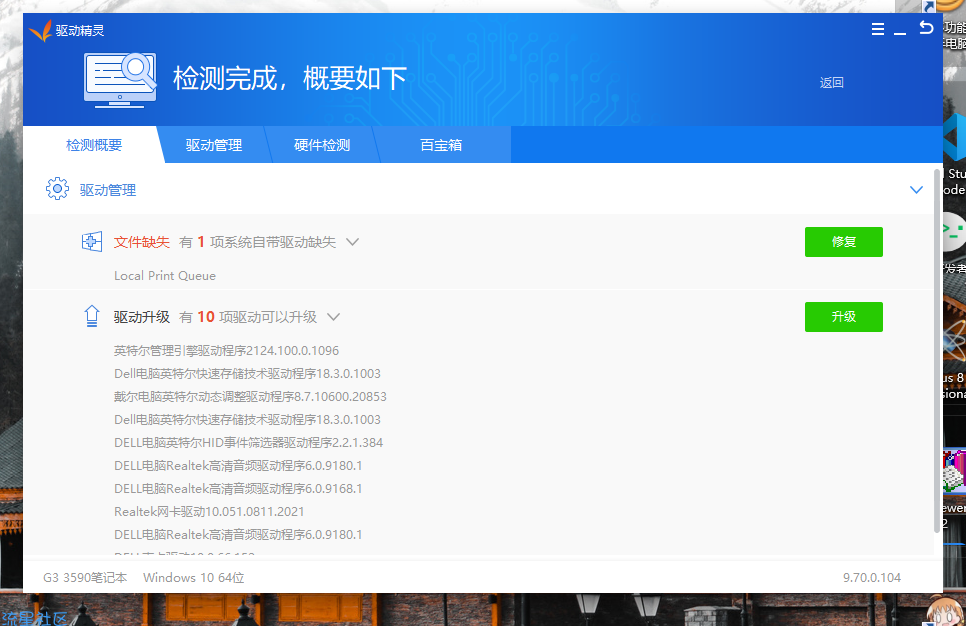Click the 驱动升级 upward arrow icon

point(92,316)
